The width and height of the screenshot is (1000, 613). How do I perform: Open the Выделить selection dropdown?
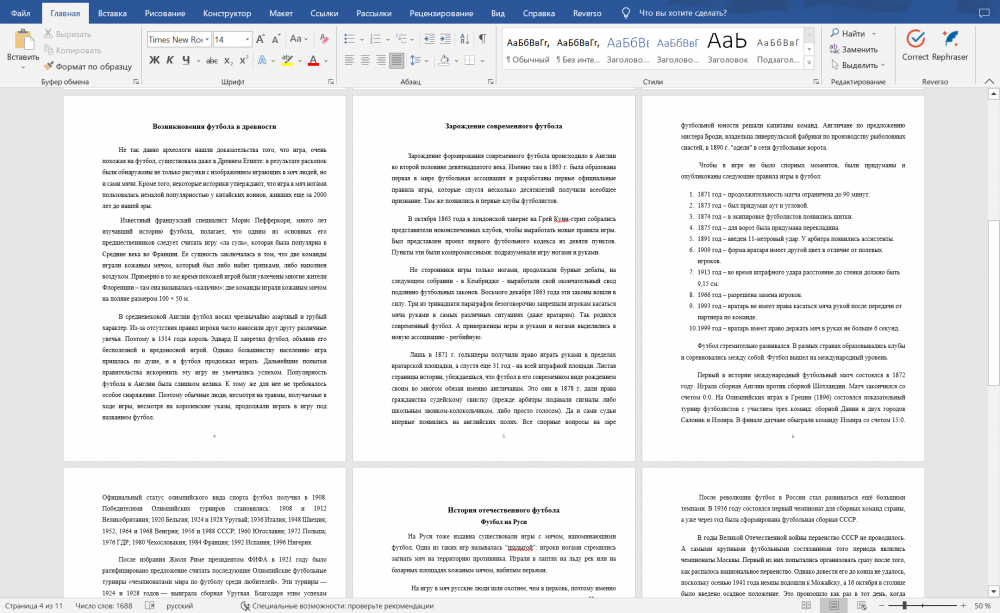[858, 65]
